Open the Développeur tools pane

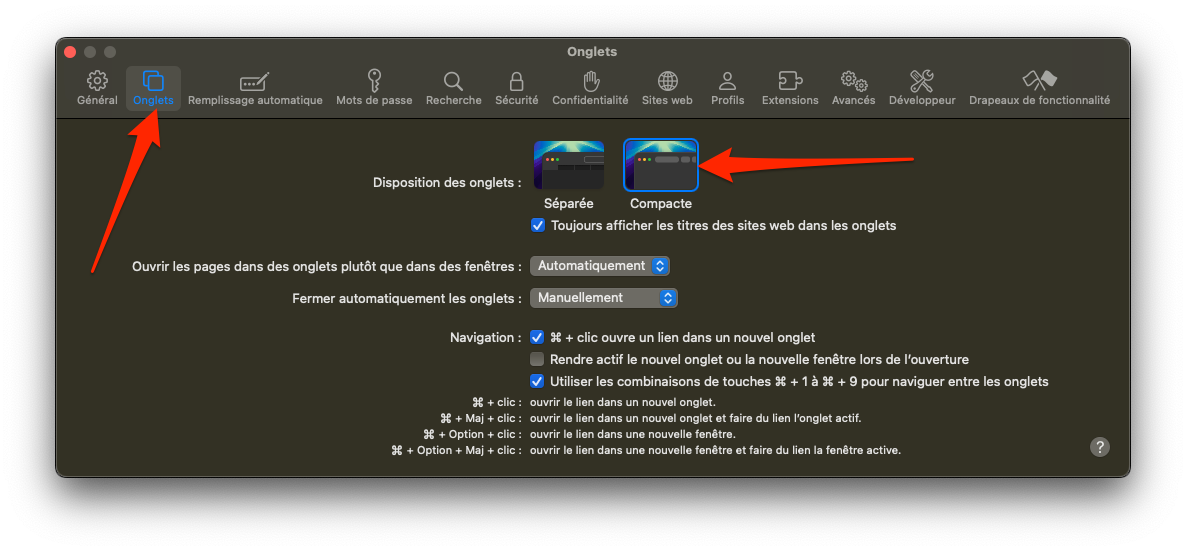(x=922, y=88)
